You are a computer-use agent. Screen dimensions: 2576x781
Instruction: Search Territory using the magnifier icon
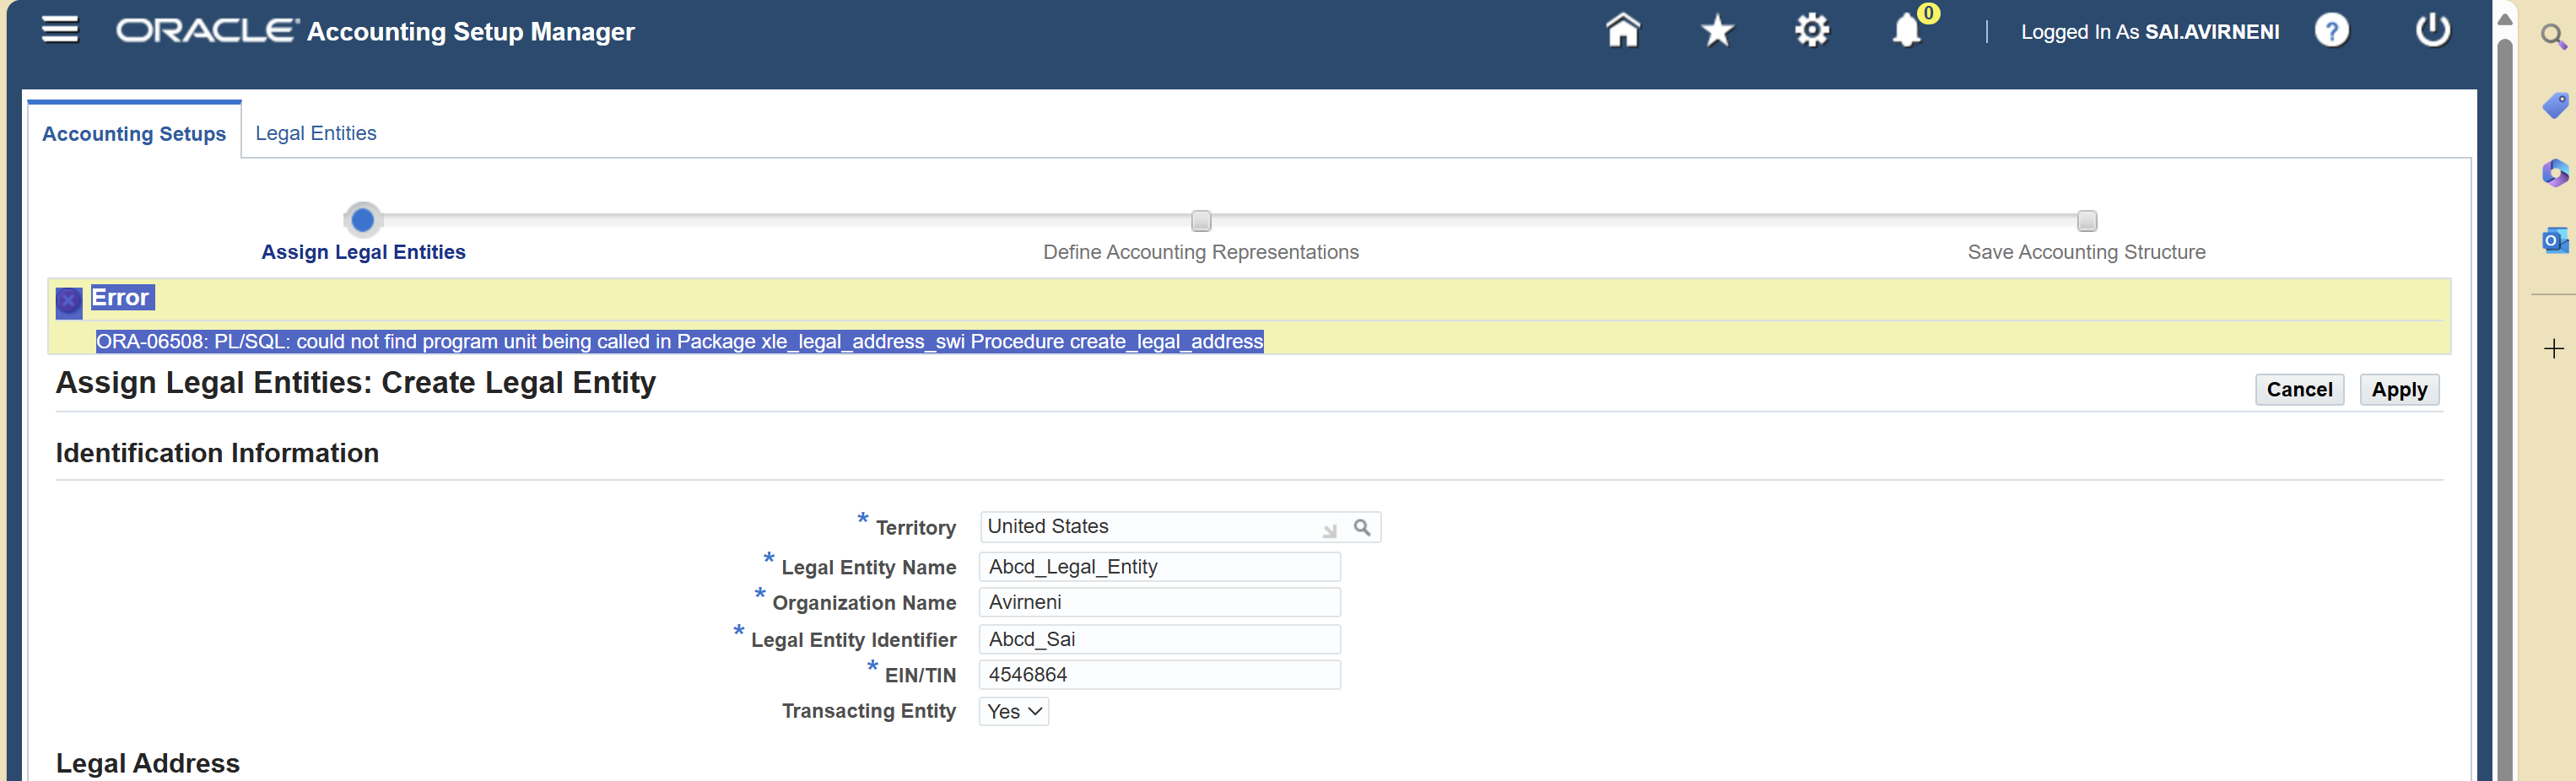(1363, 527)
